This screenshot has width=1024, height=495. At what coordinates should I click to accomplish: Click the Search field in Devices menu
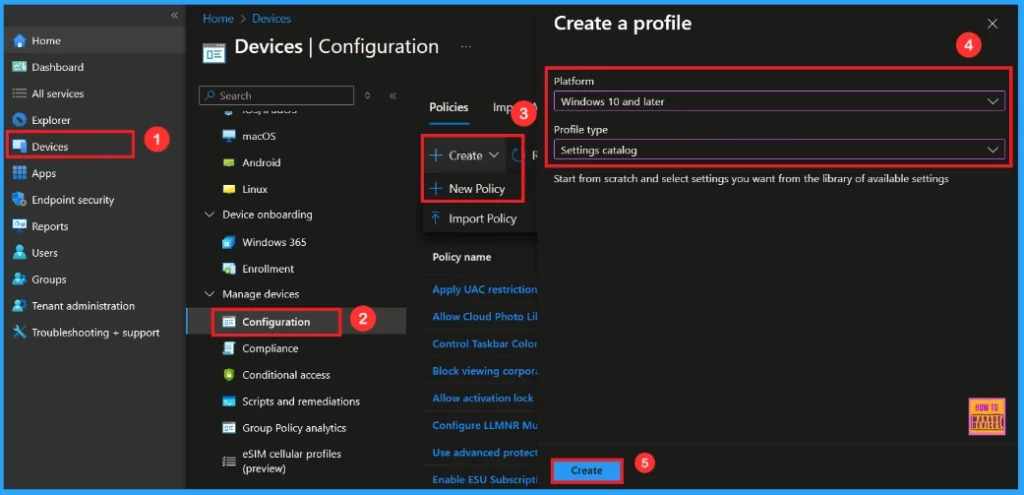(x=276, y=95)
